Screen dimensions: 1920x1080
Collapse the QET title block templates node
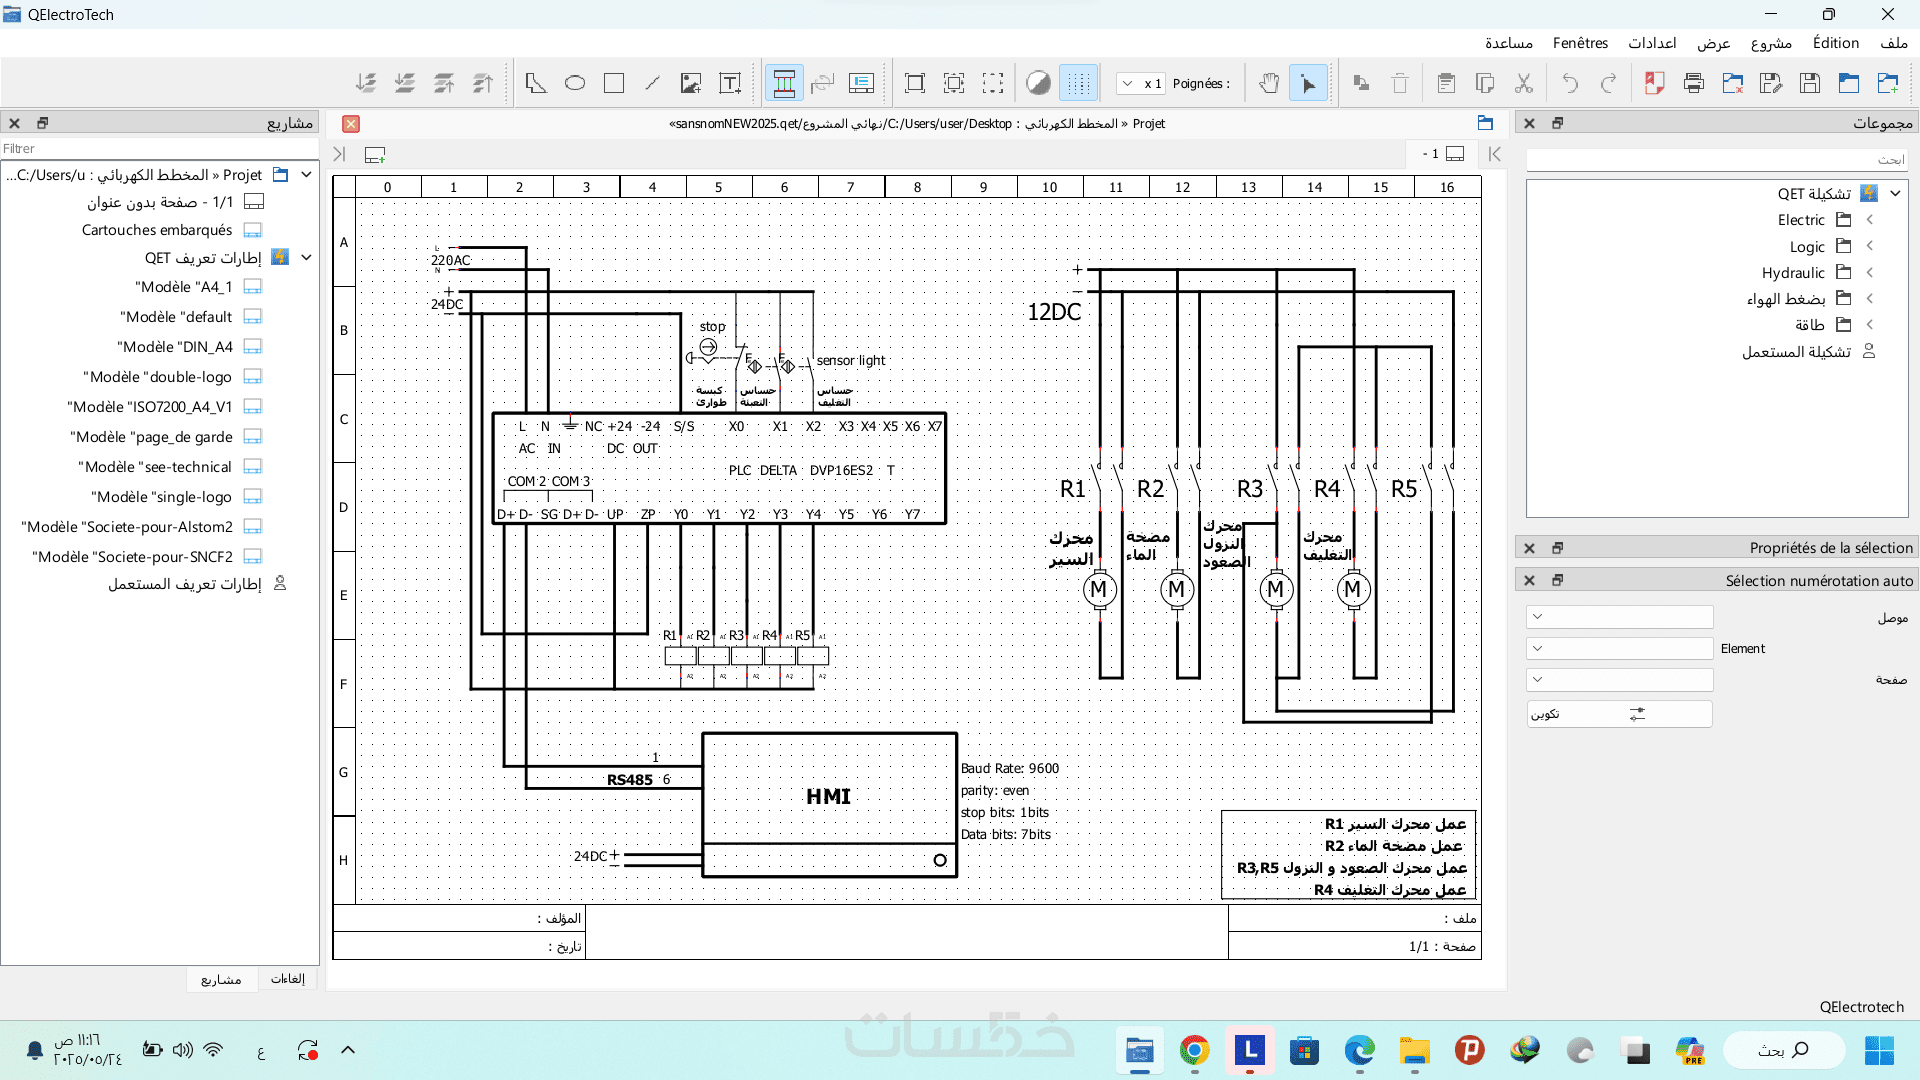point(306,258)
